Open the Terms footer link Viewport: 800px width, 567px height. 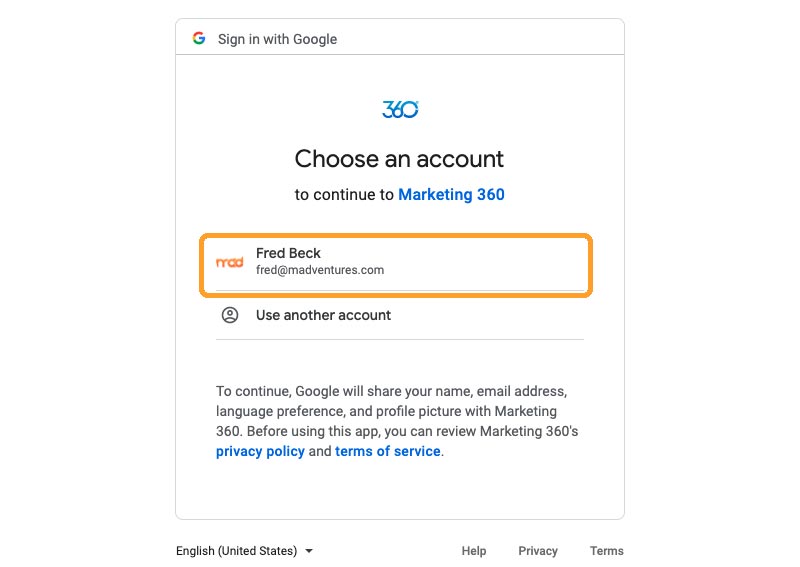(x=607, y=551)
